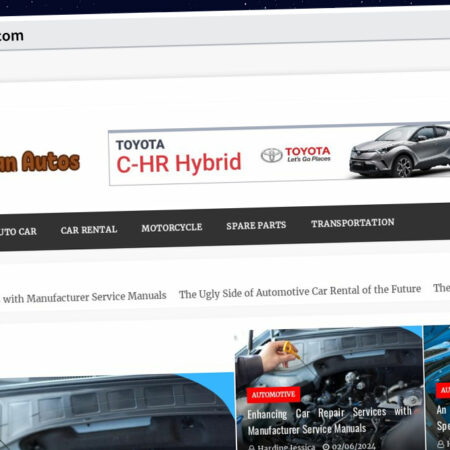Open the engine oil dipstick article thumbnail
Image resolution: width=450 pixels, height=450 pixels.
(x=329, y=388)
